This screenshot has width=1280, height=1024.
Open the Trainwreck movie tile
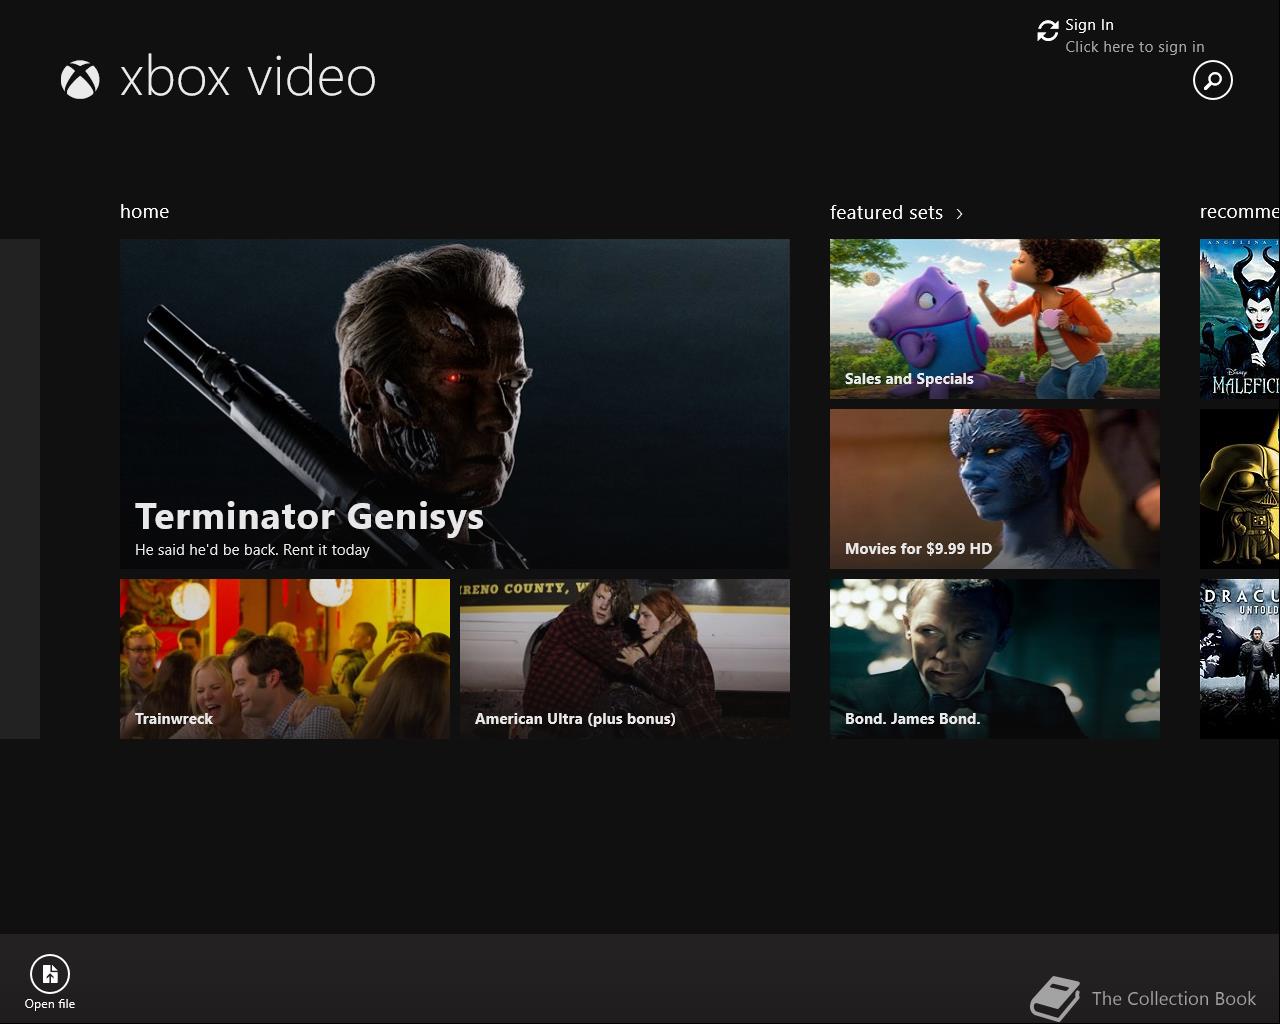coord(285,659)
